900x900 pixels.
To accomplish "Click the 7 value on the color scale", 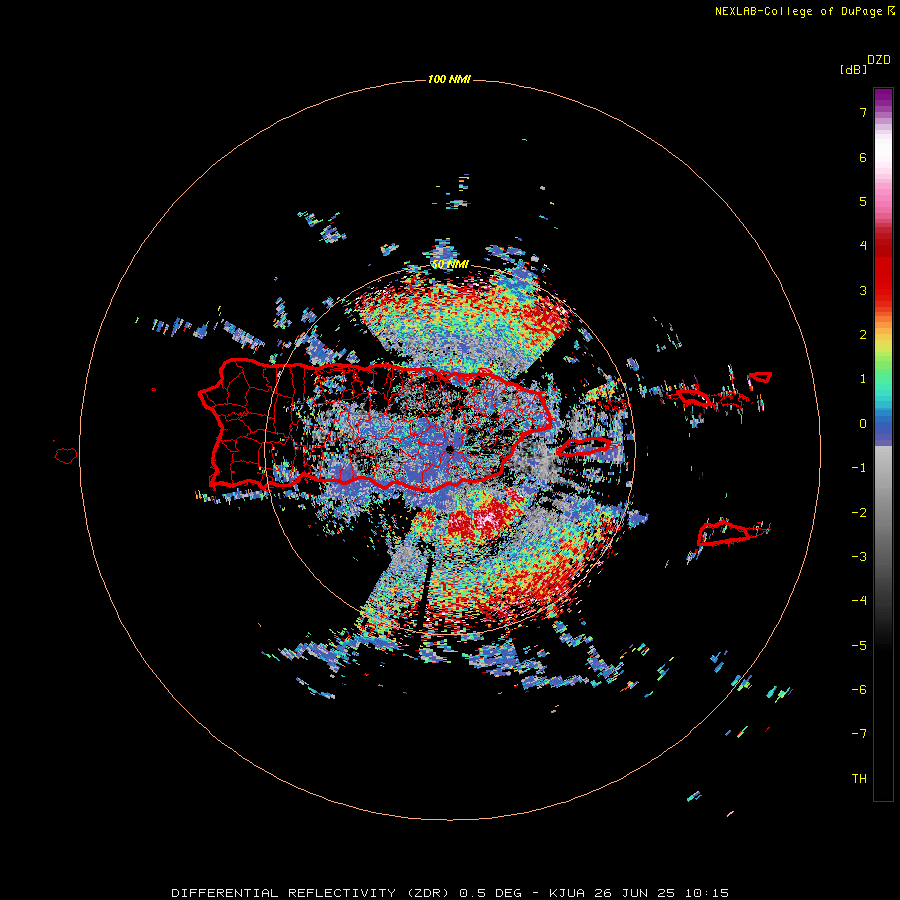I will [x=863, y=112].
